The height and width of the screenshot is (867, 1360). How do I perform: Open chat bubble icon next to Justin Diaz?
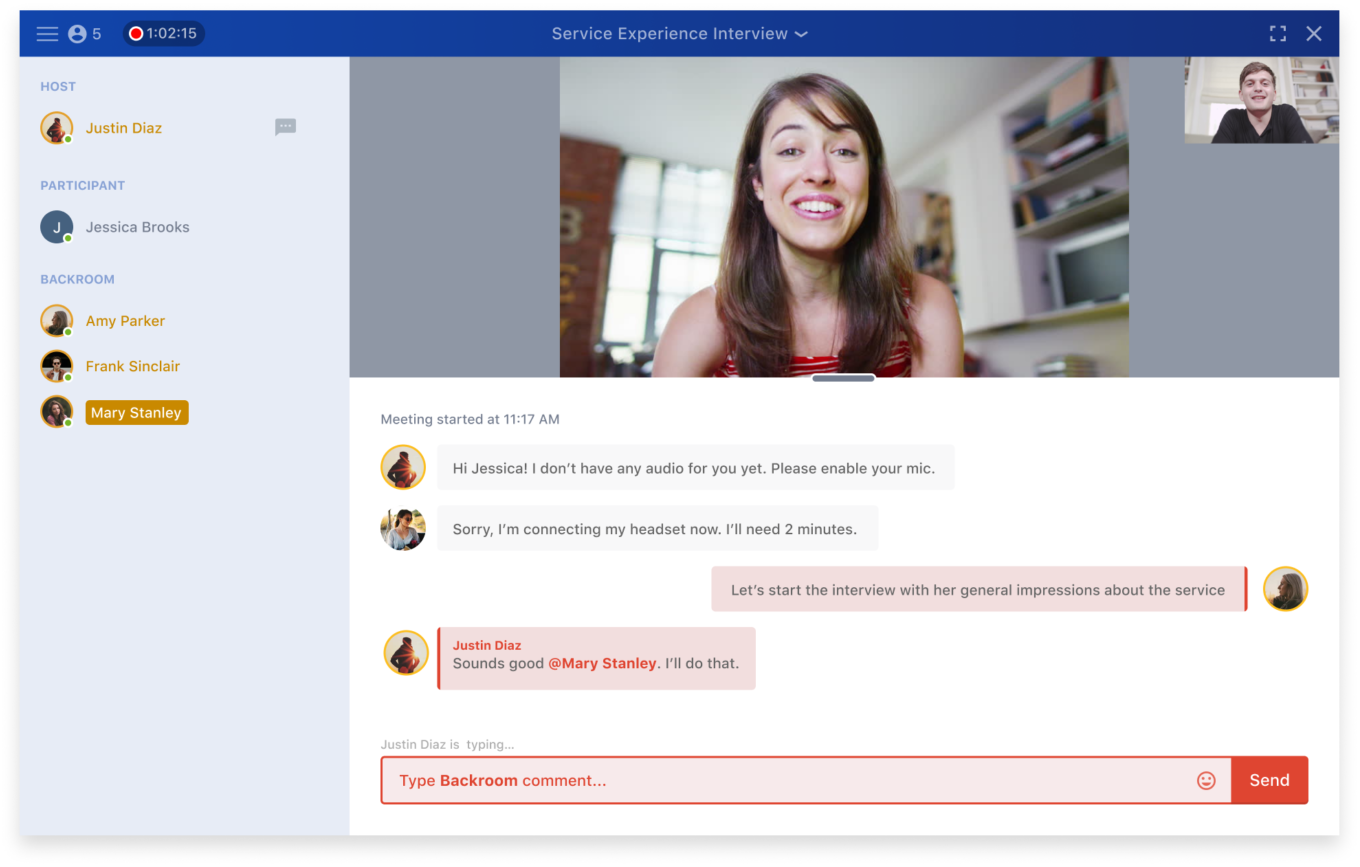286,127
